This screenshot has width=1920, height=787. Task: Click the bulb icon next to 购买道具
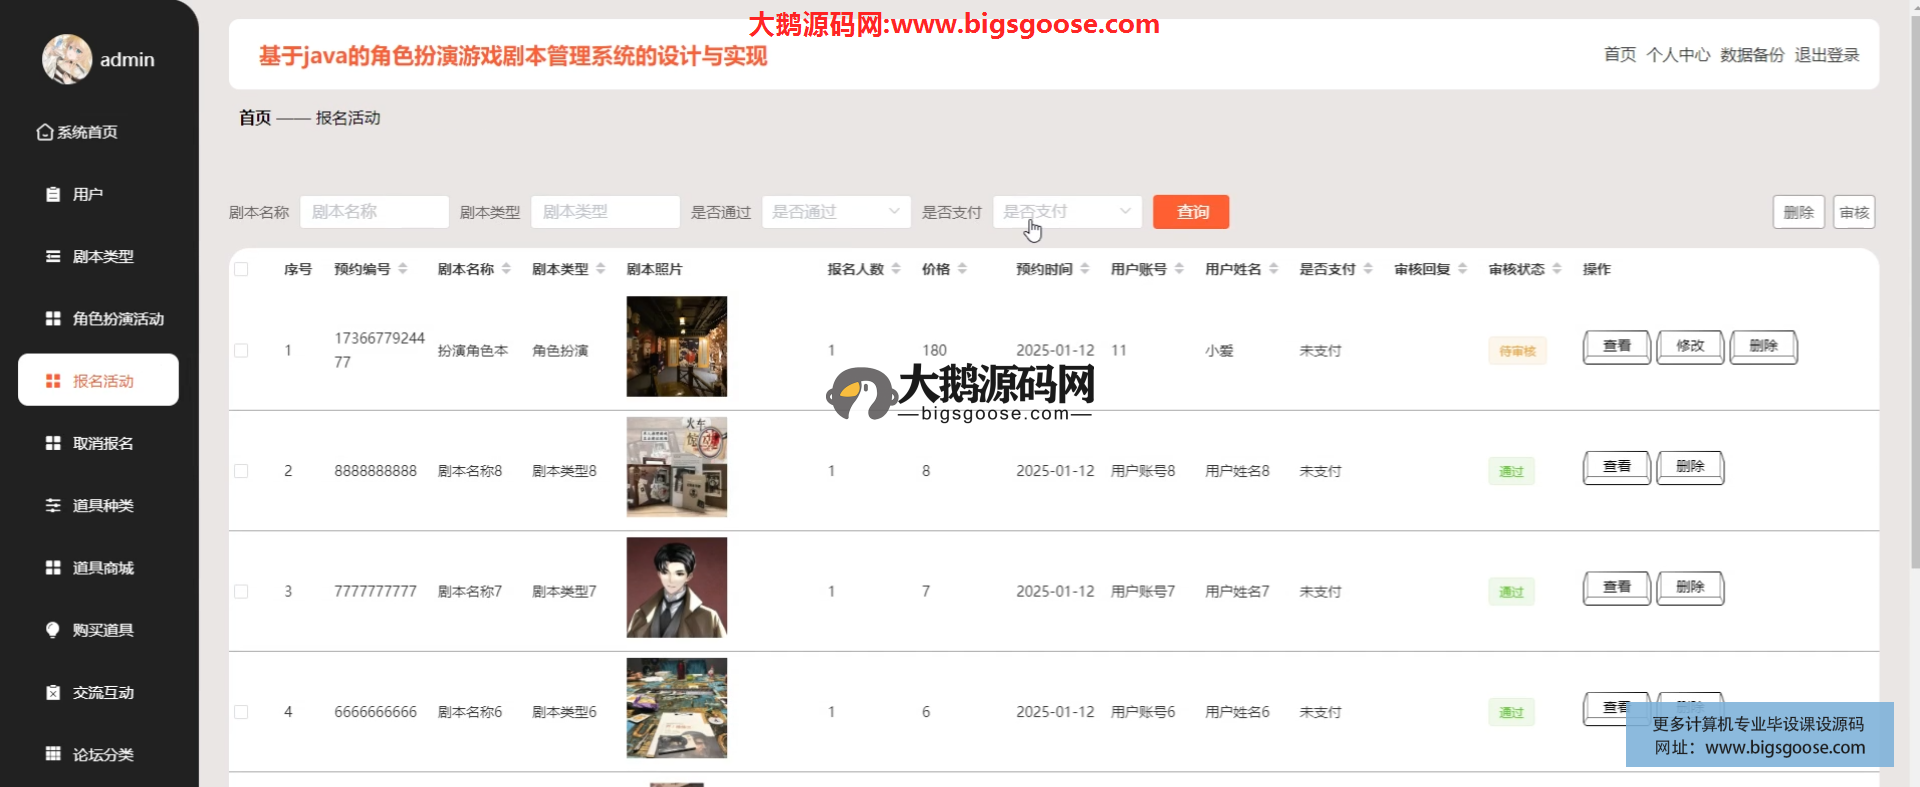(x=53, y=629)
